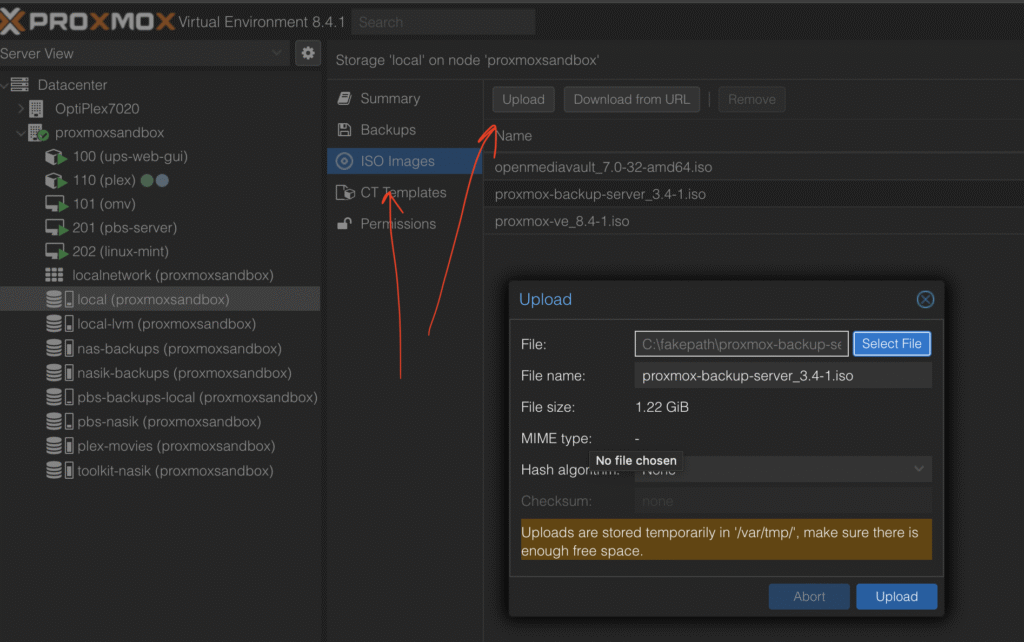The height and width of the screenshot is (642, 1024).
Task: Click the nasik-backups storage icon
Action: pos(59,373)
